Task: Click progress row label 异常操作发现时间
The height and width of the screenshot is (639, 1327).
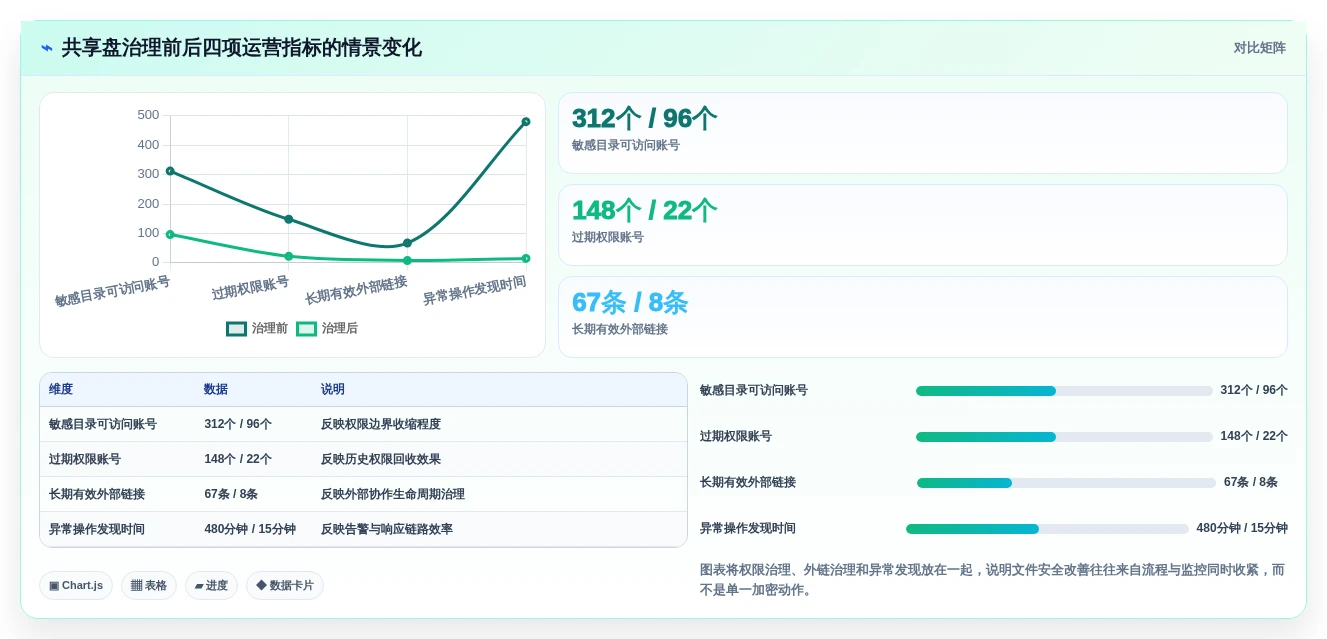Action: pyautogui.click(x=748, y=528)
